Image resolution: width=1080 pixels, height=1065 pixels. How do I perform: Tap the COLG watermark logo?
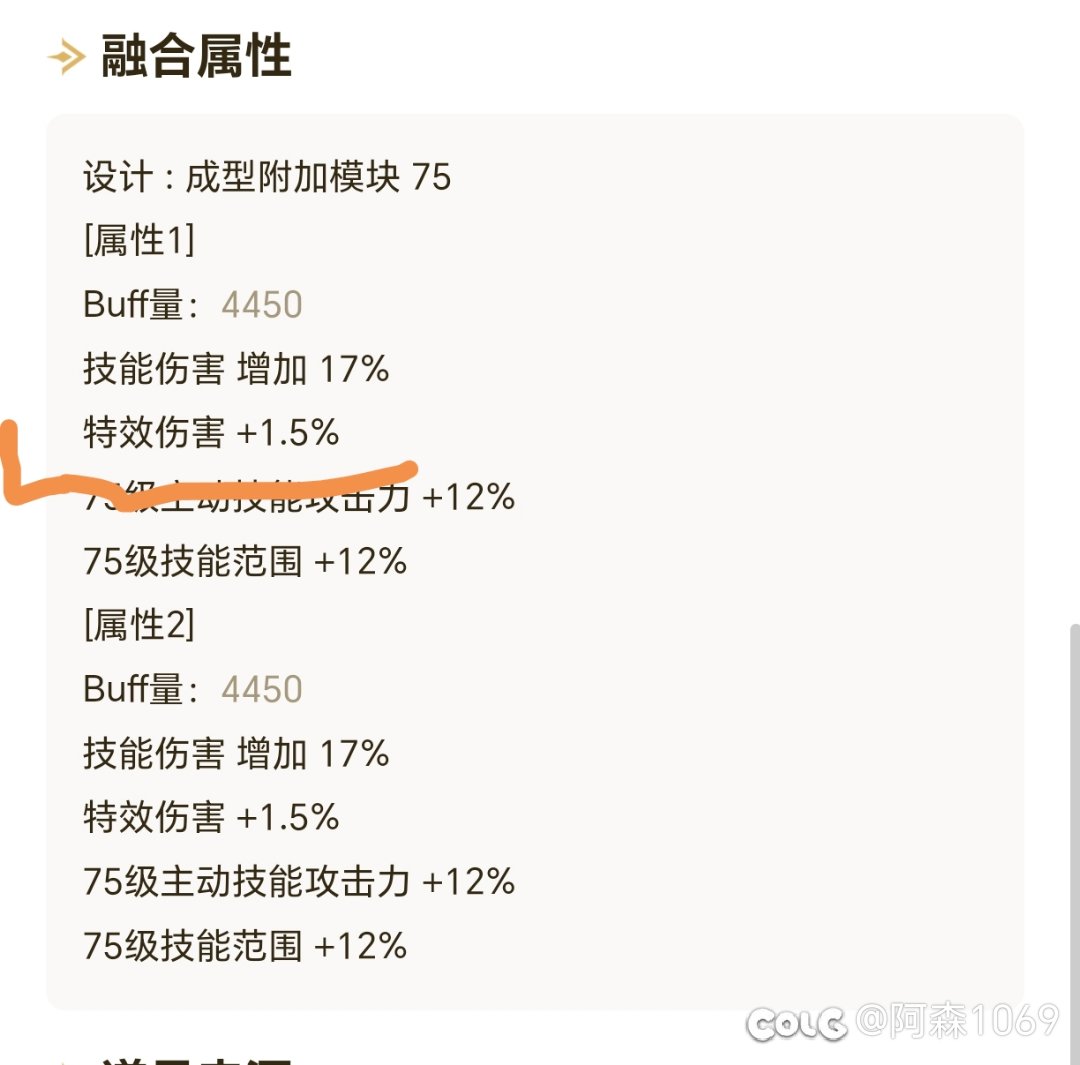coord(797,1022)
